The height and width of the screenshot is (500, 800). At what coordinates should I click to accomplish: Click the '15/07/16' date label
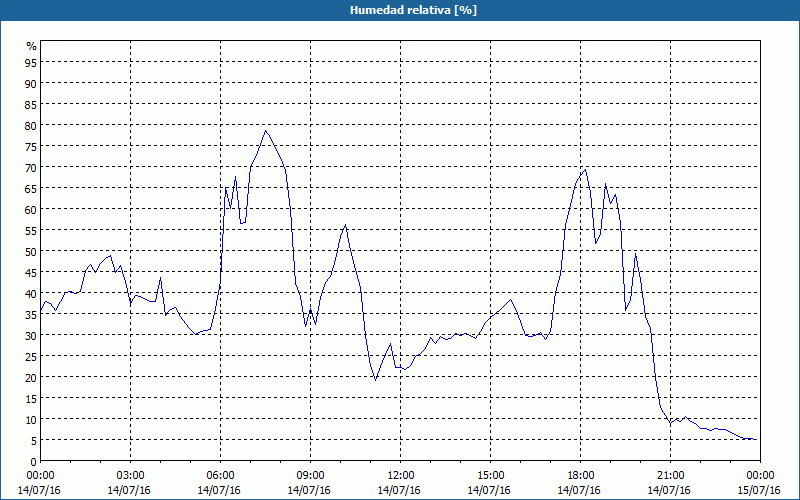[x=759, y=490]
